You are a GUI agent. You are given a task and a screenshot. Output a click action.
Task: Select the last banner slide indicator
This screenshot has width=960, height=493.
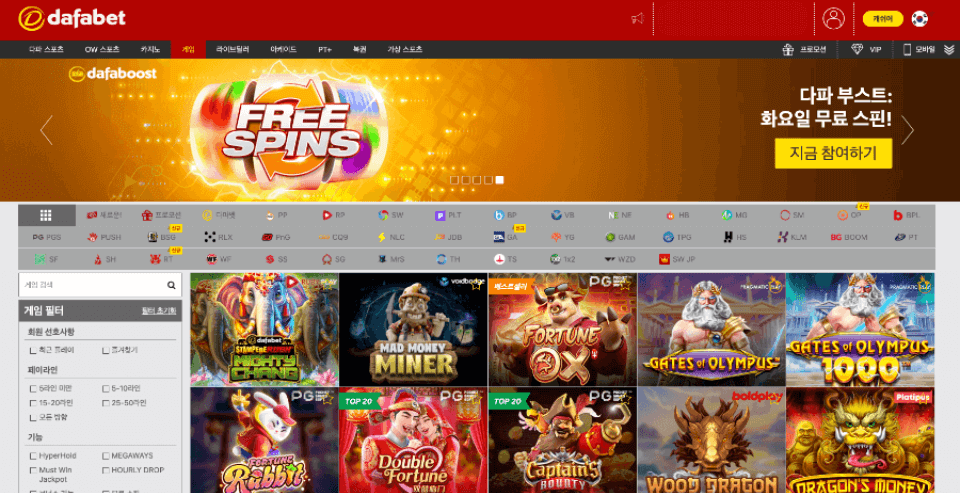tap(500, 180)
